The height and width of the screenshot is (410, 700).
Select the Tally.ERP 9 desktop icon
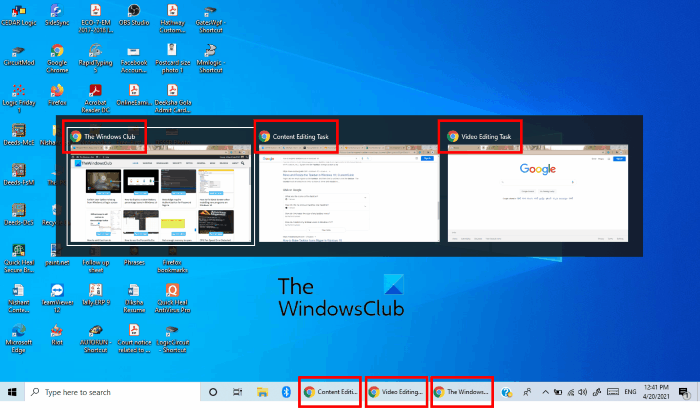(x=96, y=295)
